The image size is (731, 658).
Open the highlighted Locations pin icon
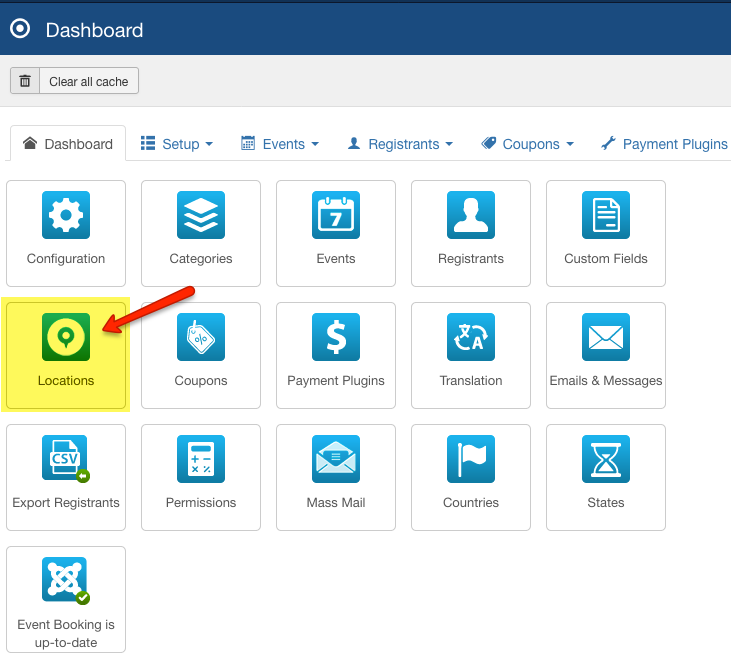[66, 338]
